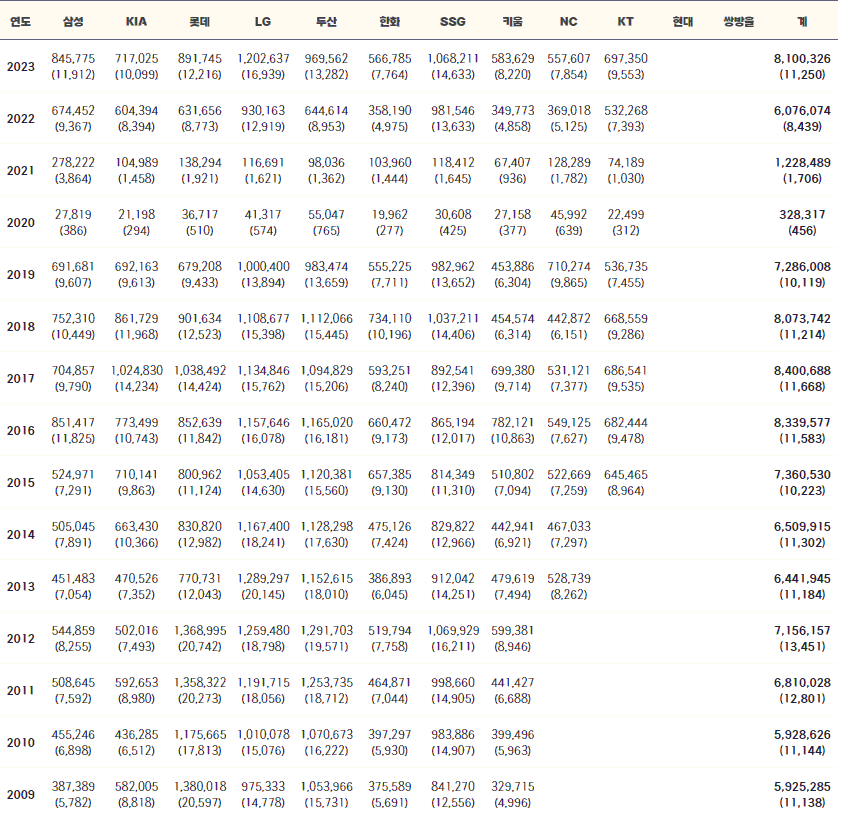Click 롯데 2009 value 1,380,018
The image size is (841, 818).
(x=200, y=787)
